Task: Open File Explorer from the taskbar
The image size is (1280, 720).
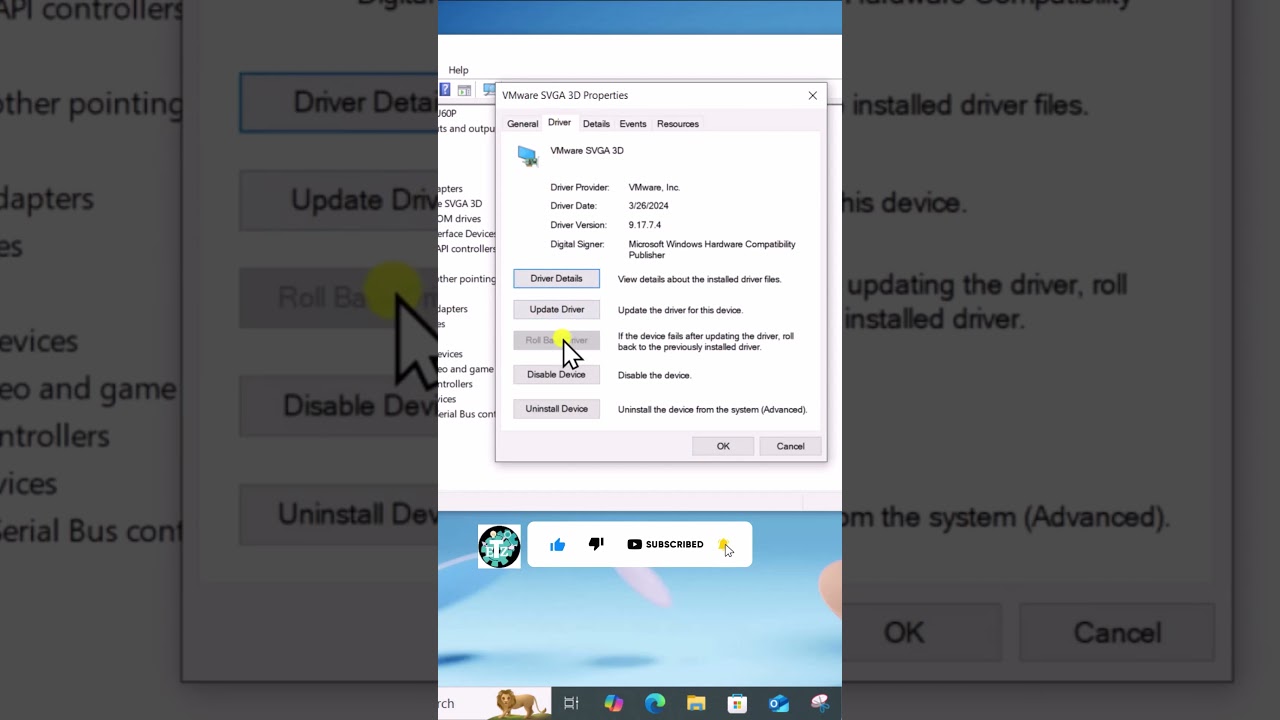Action: pos(696,703)
